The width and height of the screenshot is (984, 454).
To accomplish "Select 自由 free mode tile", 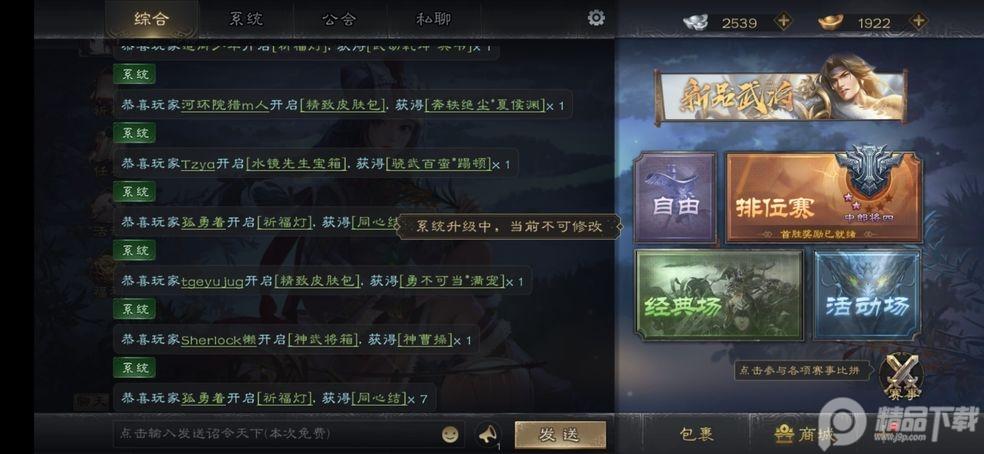I will point(675,197).
